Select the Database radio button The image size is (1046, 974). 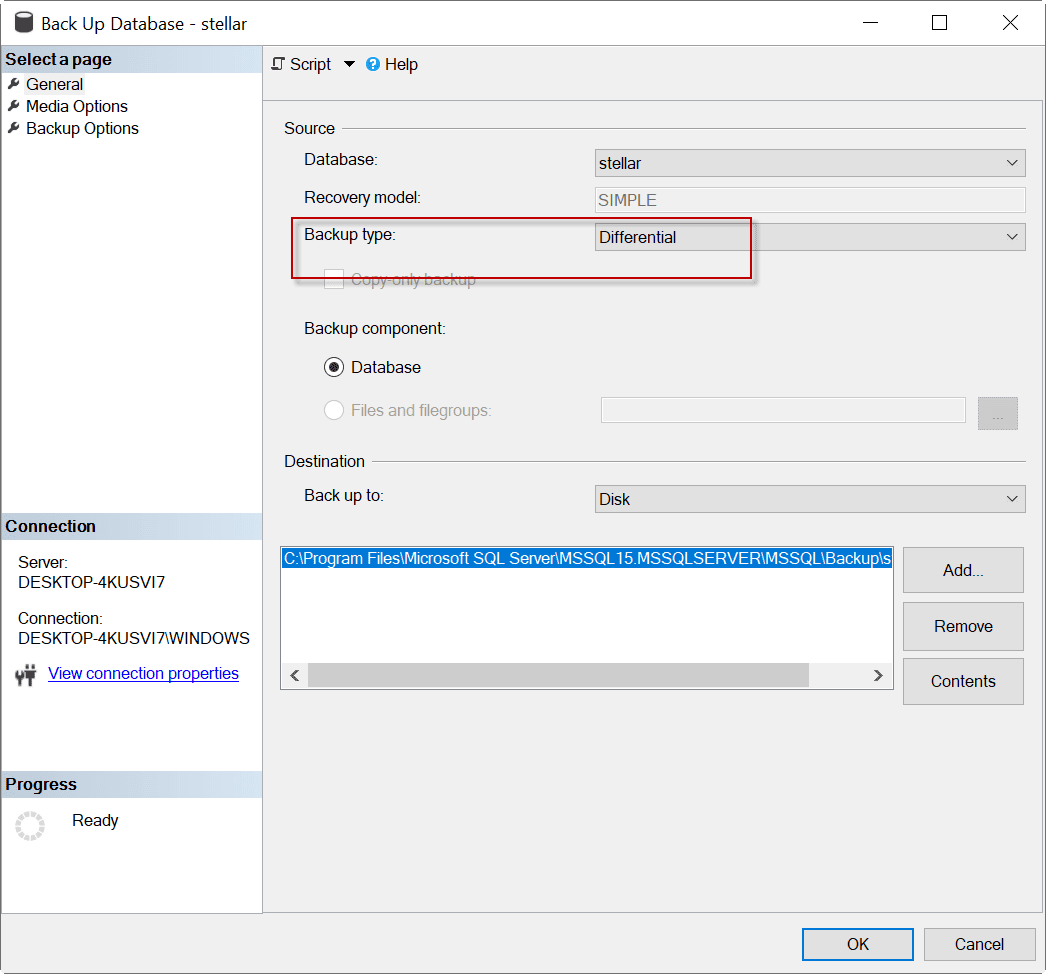334,367
